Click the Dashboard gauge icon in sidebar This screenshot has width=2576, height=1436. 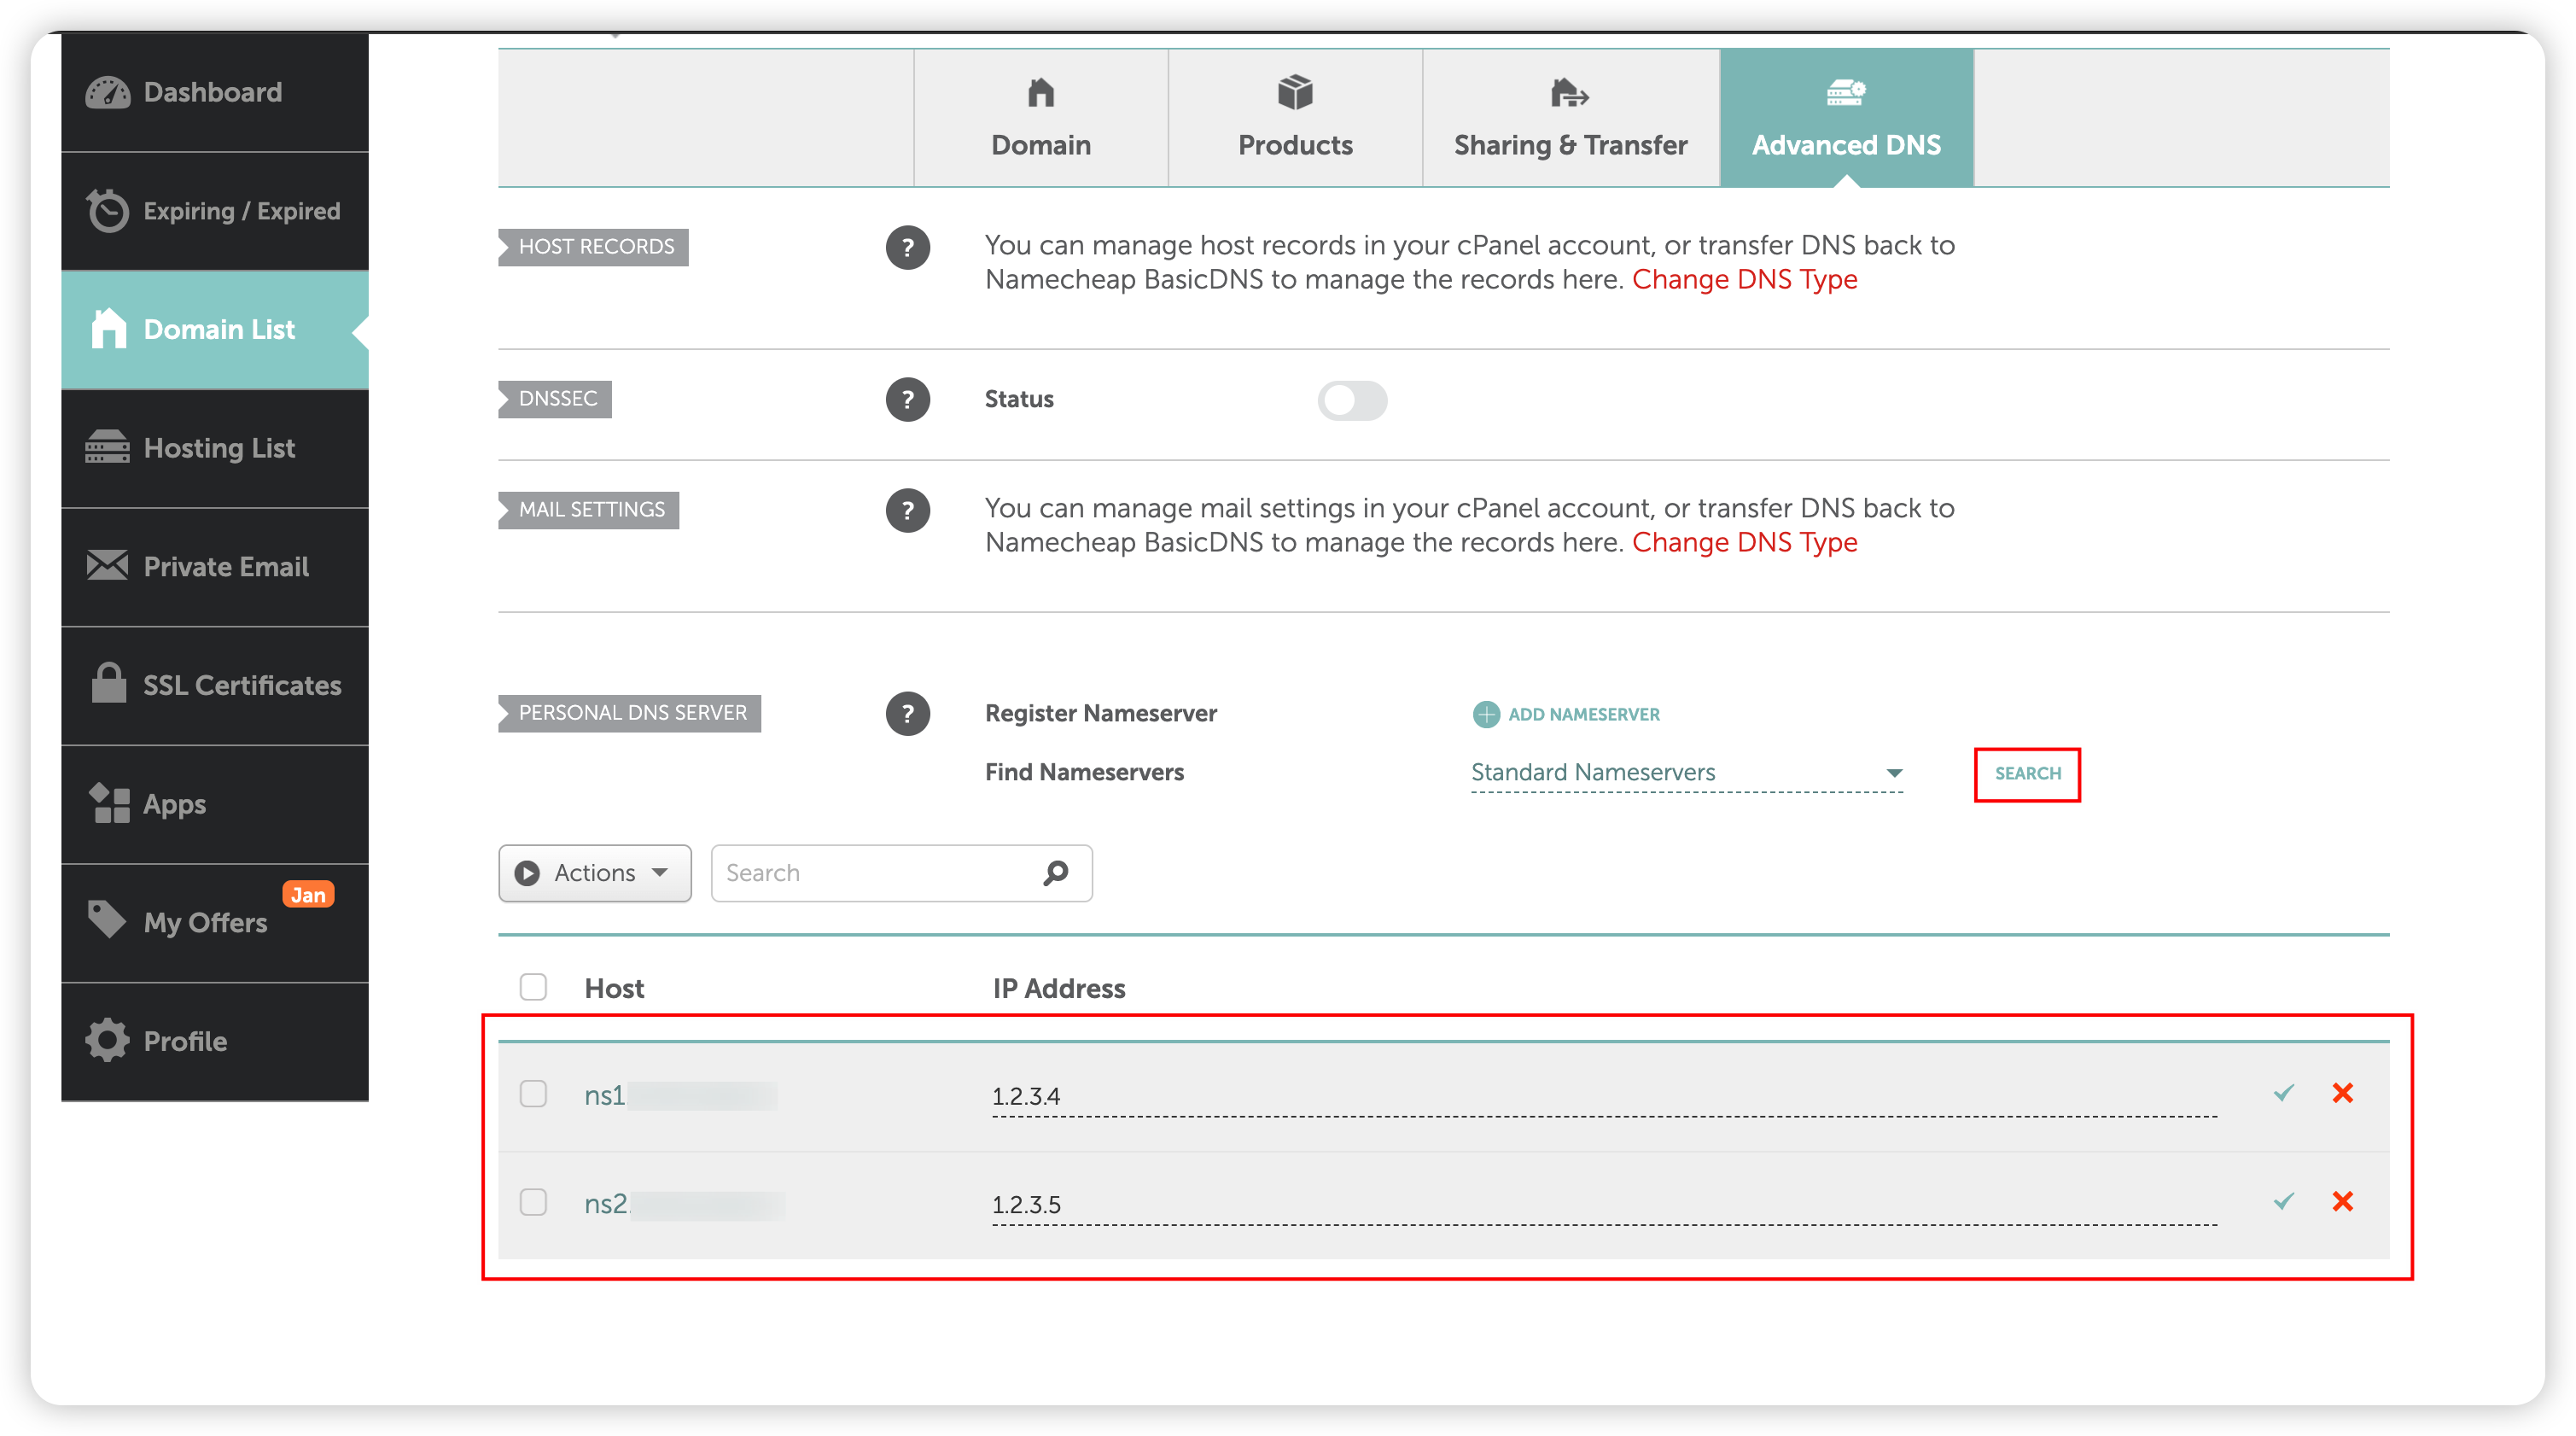107,92
